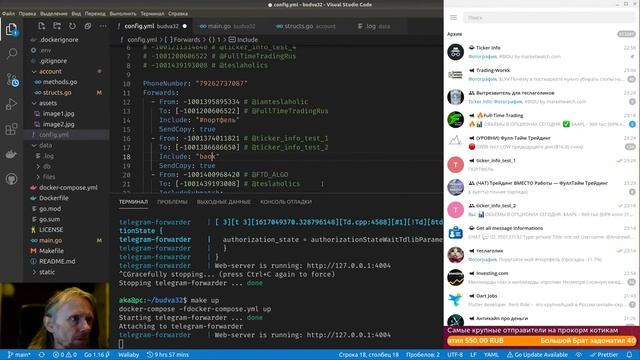Open Source Control view in activity bar
Image resolution: width=640 pixels, height=360 pixels.
(x=11, y=80)
